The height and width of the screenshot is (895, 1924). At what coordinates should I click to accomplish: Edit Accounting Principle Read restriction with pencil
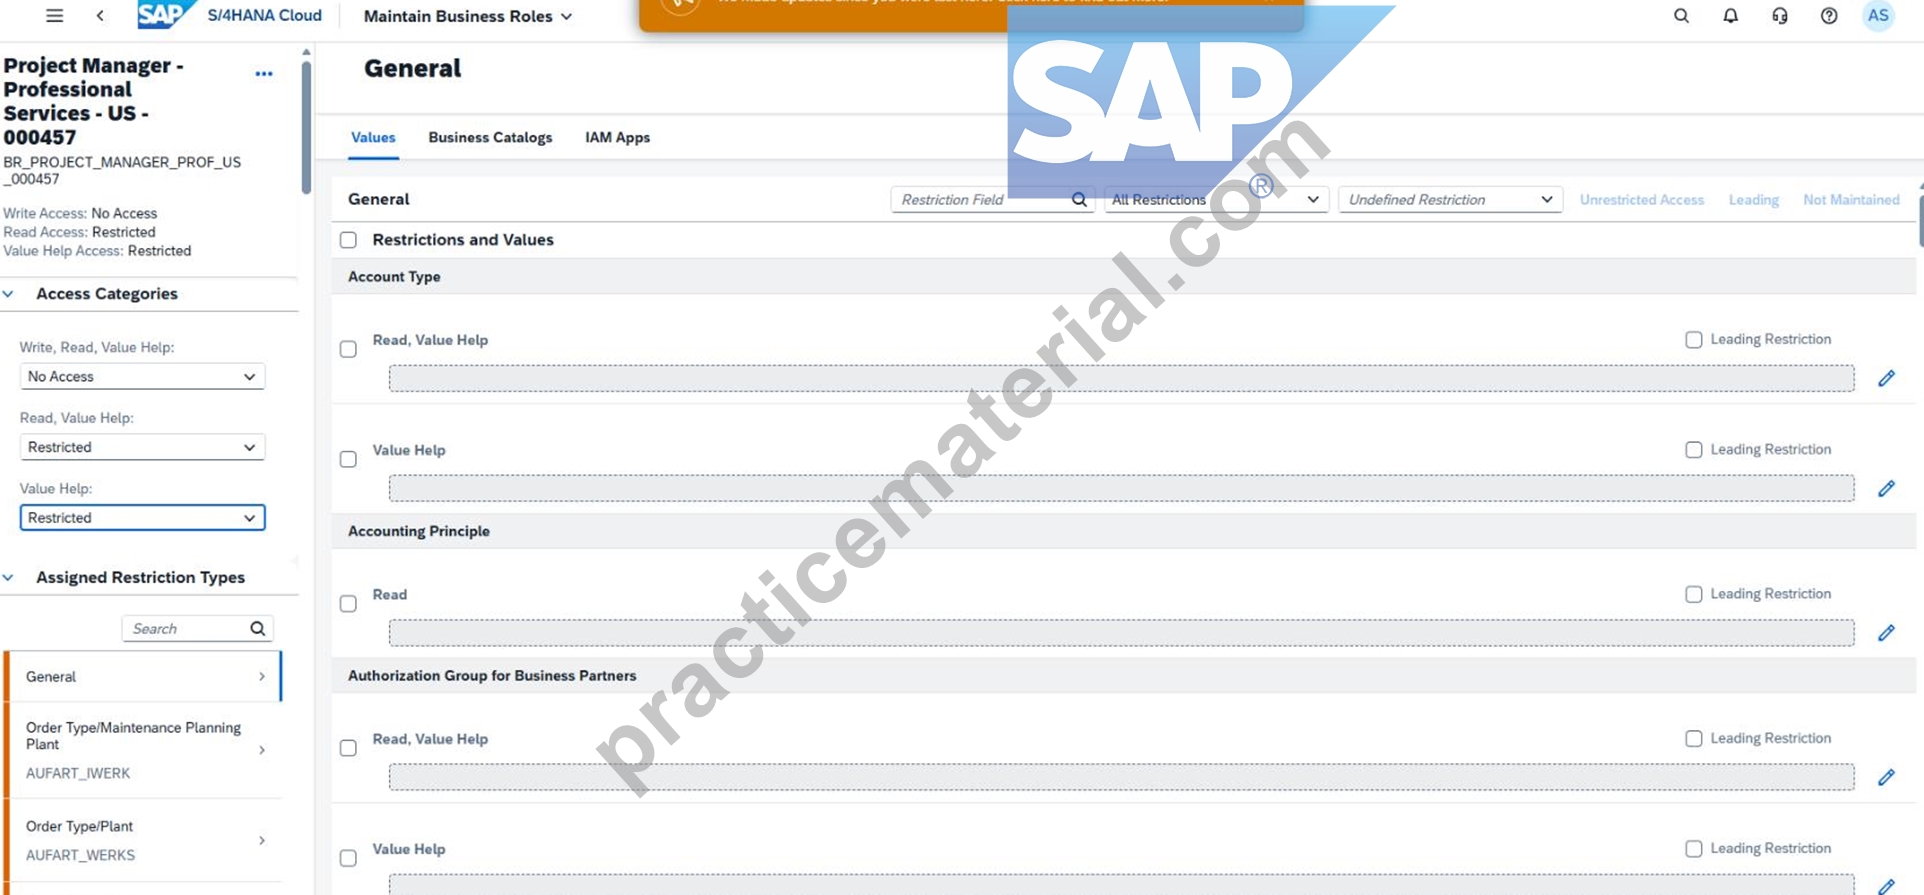point(1886,633)
